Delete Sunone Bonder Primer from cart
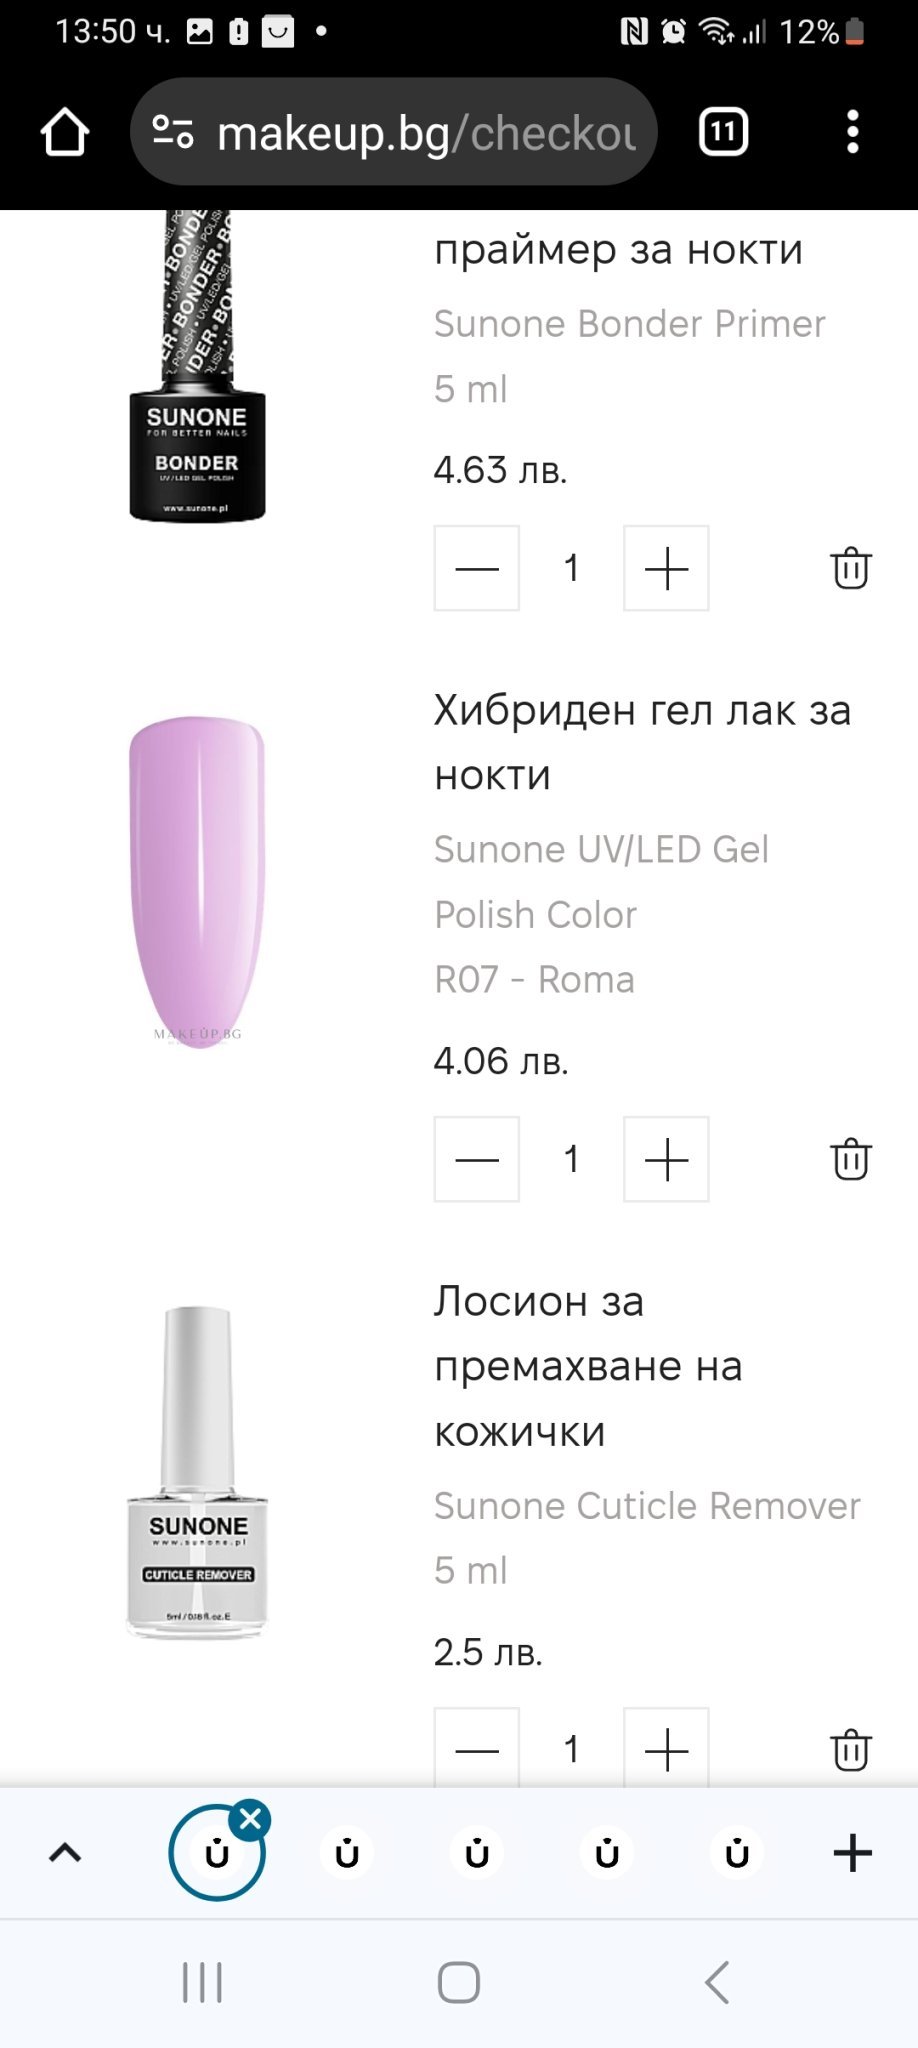 [x=851, y=568]
